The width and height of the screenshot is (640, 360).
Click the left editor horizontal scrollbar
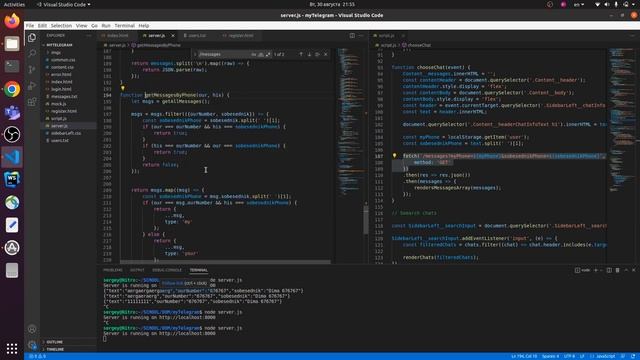pyautogui.click(x=225, y=262)
